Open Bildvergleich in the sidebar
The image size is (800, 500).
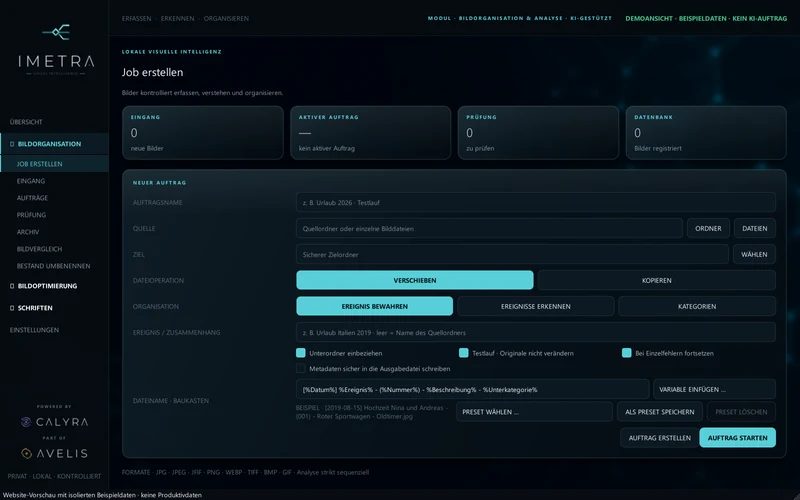[39, 249]
